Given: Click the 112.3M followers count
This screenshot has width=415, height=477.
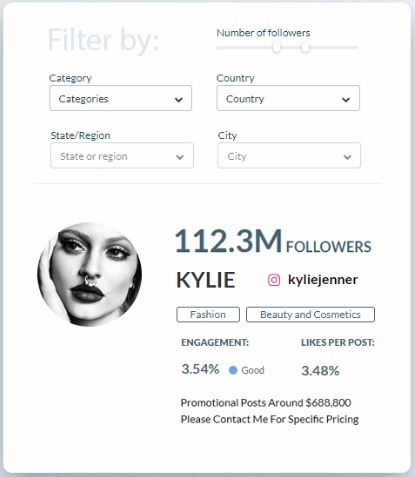Looking at the screenshot, I should point(229,241).
